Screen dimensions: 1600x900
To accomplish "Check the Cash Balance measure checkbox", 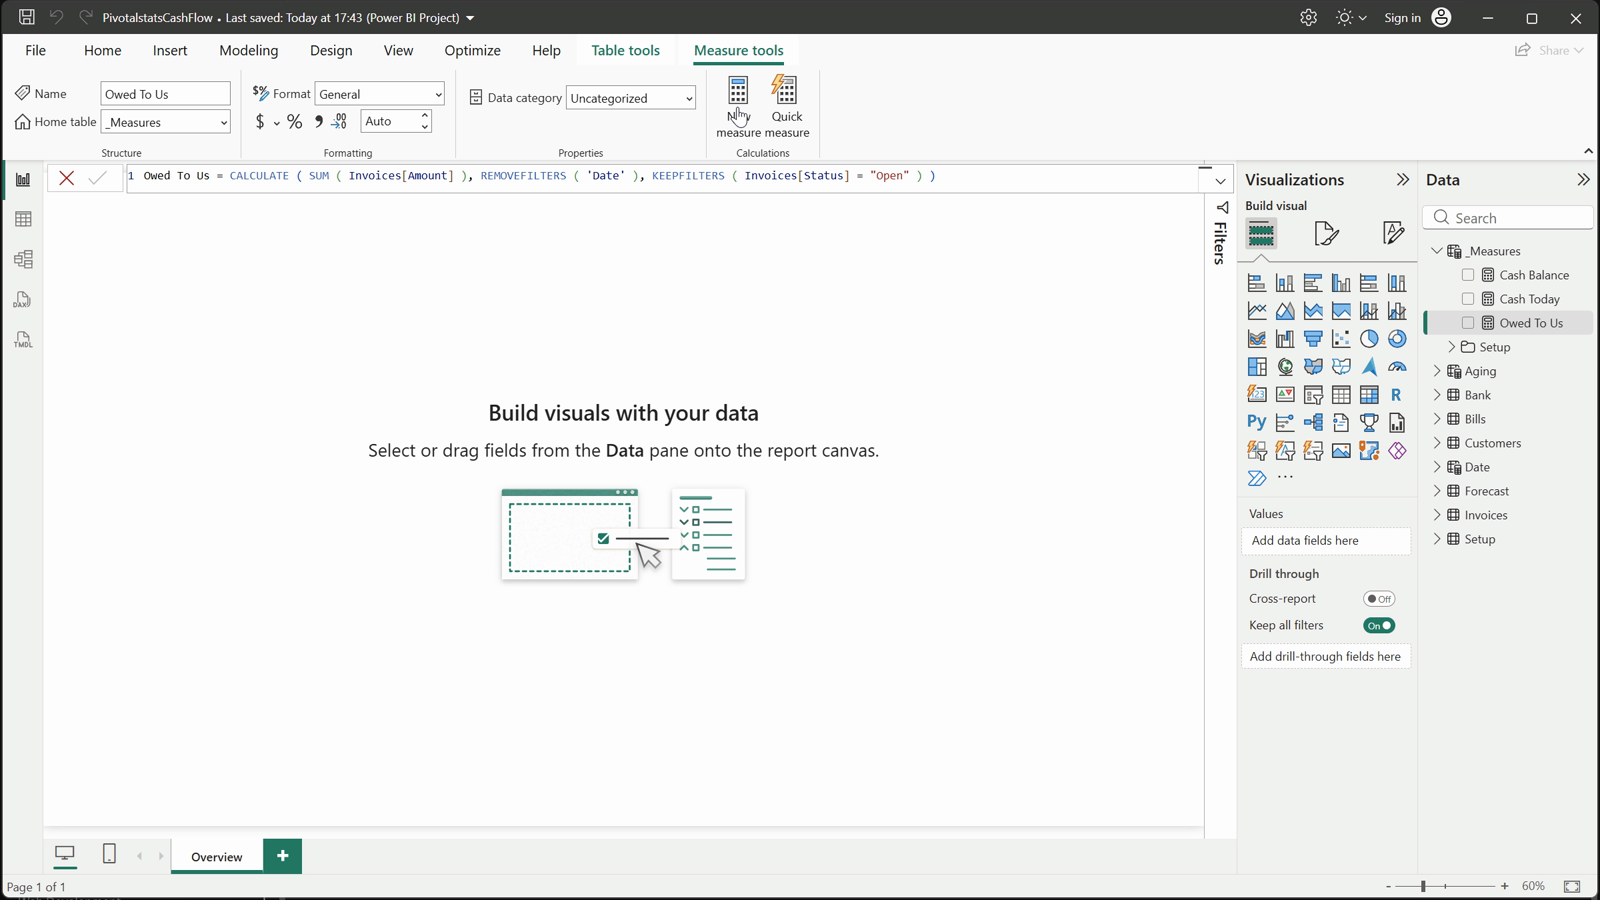I will coord(1468,275).
